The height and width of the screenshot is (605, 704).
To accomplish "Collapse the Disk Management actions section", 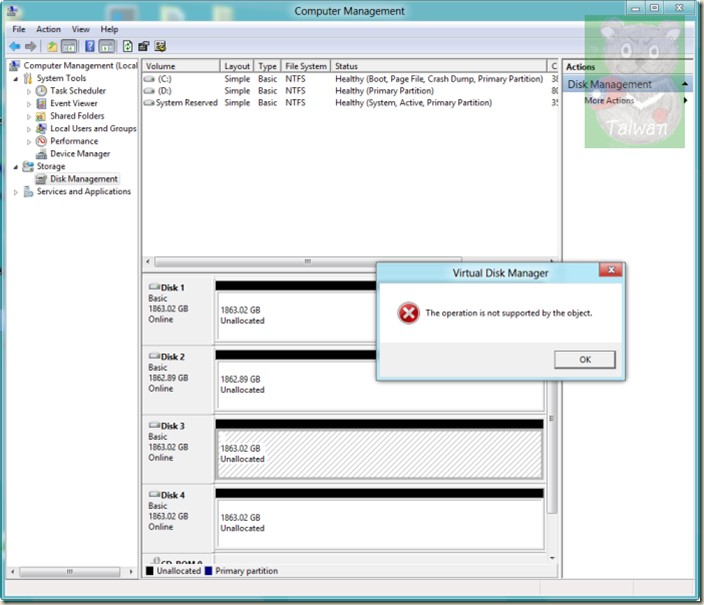I will 685,84.
